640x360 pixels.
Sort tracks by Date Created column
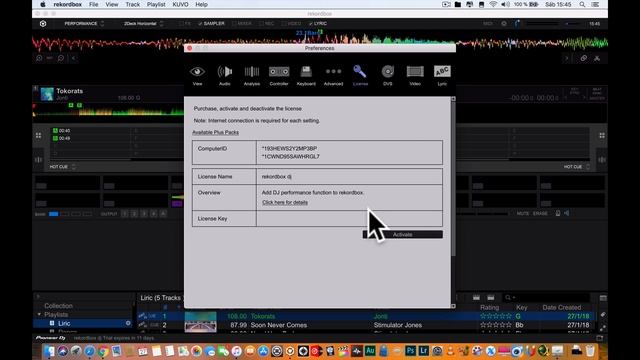point(562,307)
